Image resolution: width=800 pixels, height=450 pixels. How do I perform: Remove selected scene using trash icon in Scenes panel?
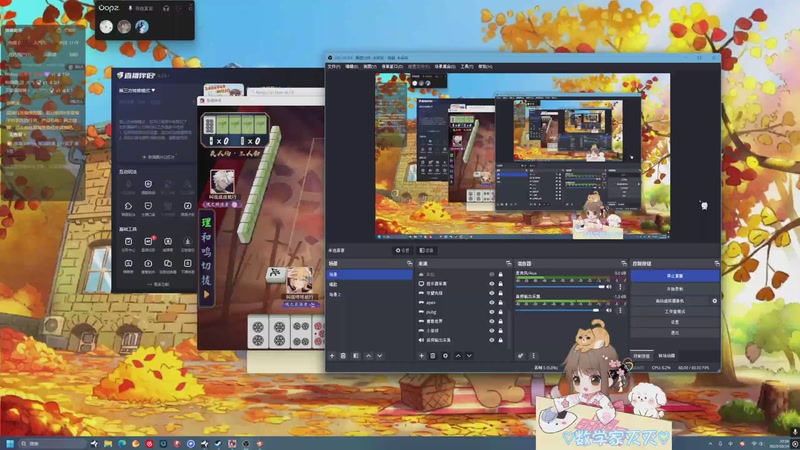343,356
